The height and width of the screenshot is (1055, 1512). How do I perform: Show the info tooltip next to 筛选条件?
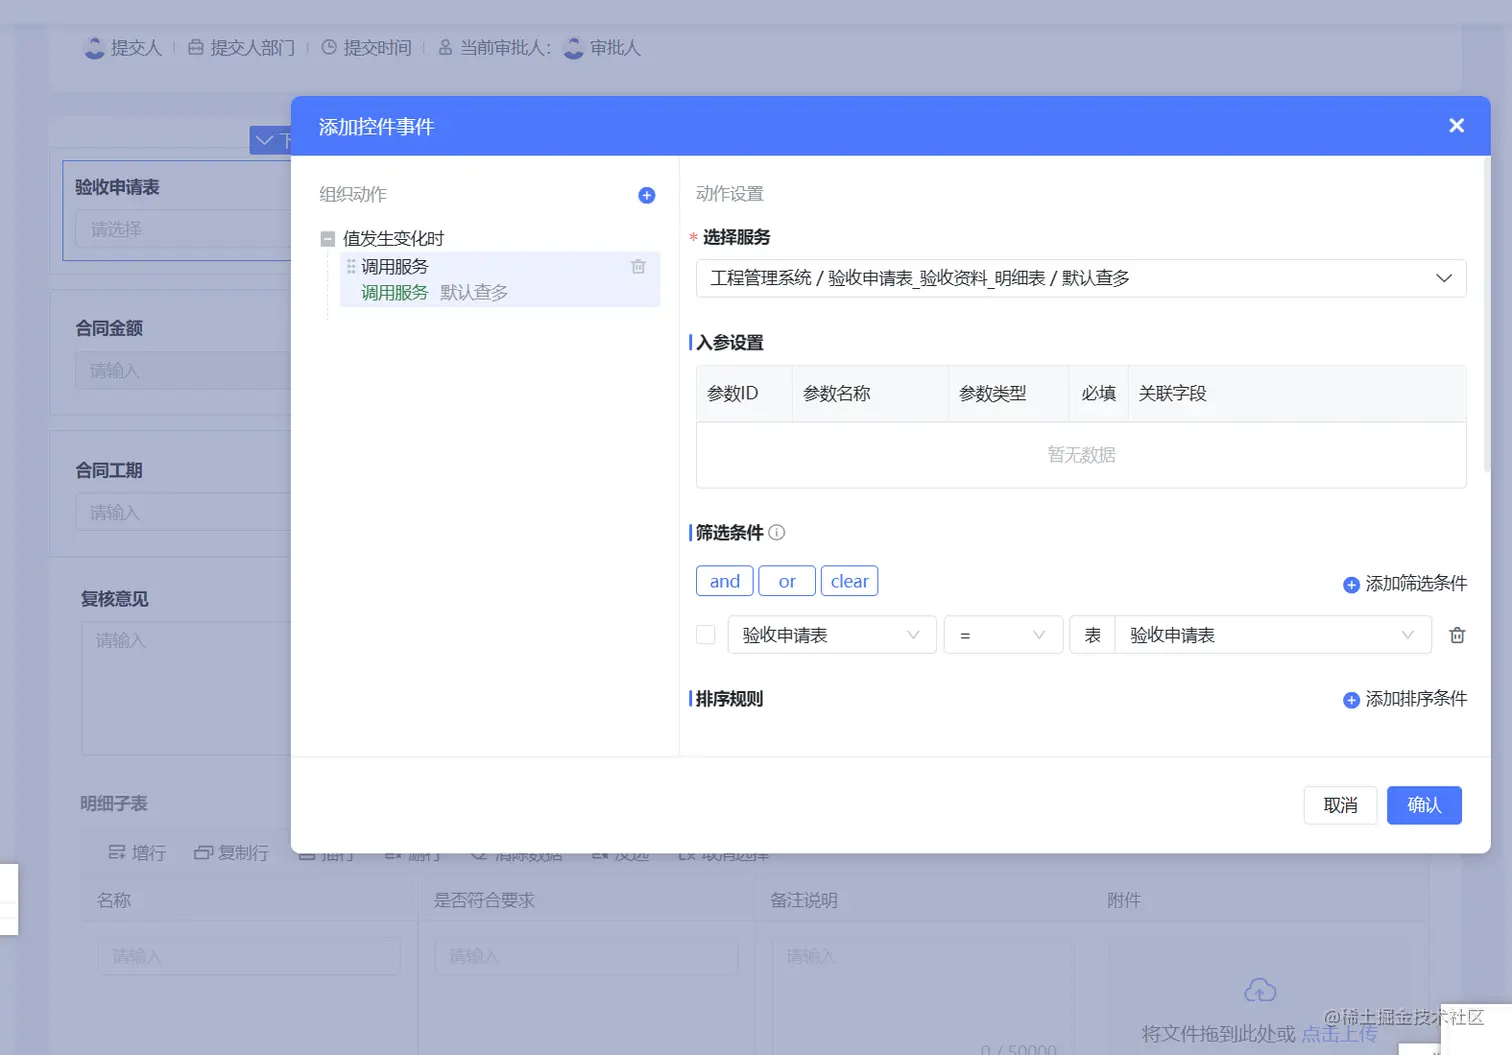point(777,533)
